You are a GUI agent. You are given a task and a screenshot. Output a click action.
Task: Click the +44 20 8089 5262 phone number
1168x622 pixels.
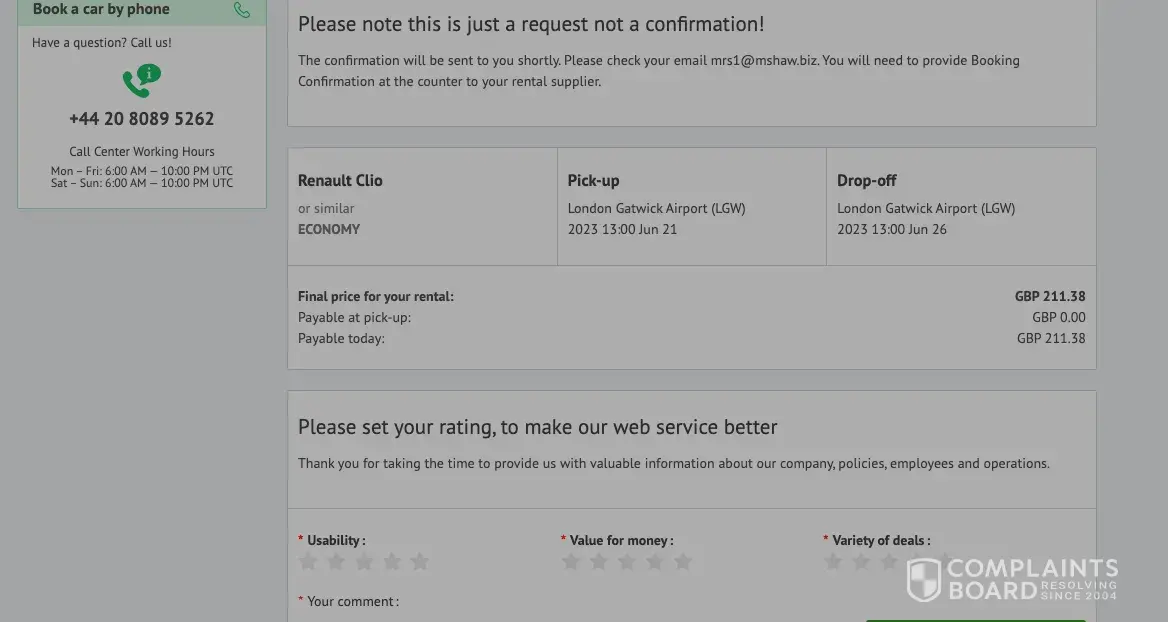tap(141, 119)
